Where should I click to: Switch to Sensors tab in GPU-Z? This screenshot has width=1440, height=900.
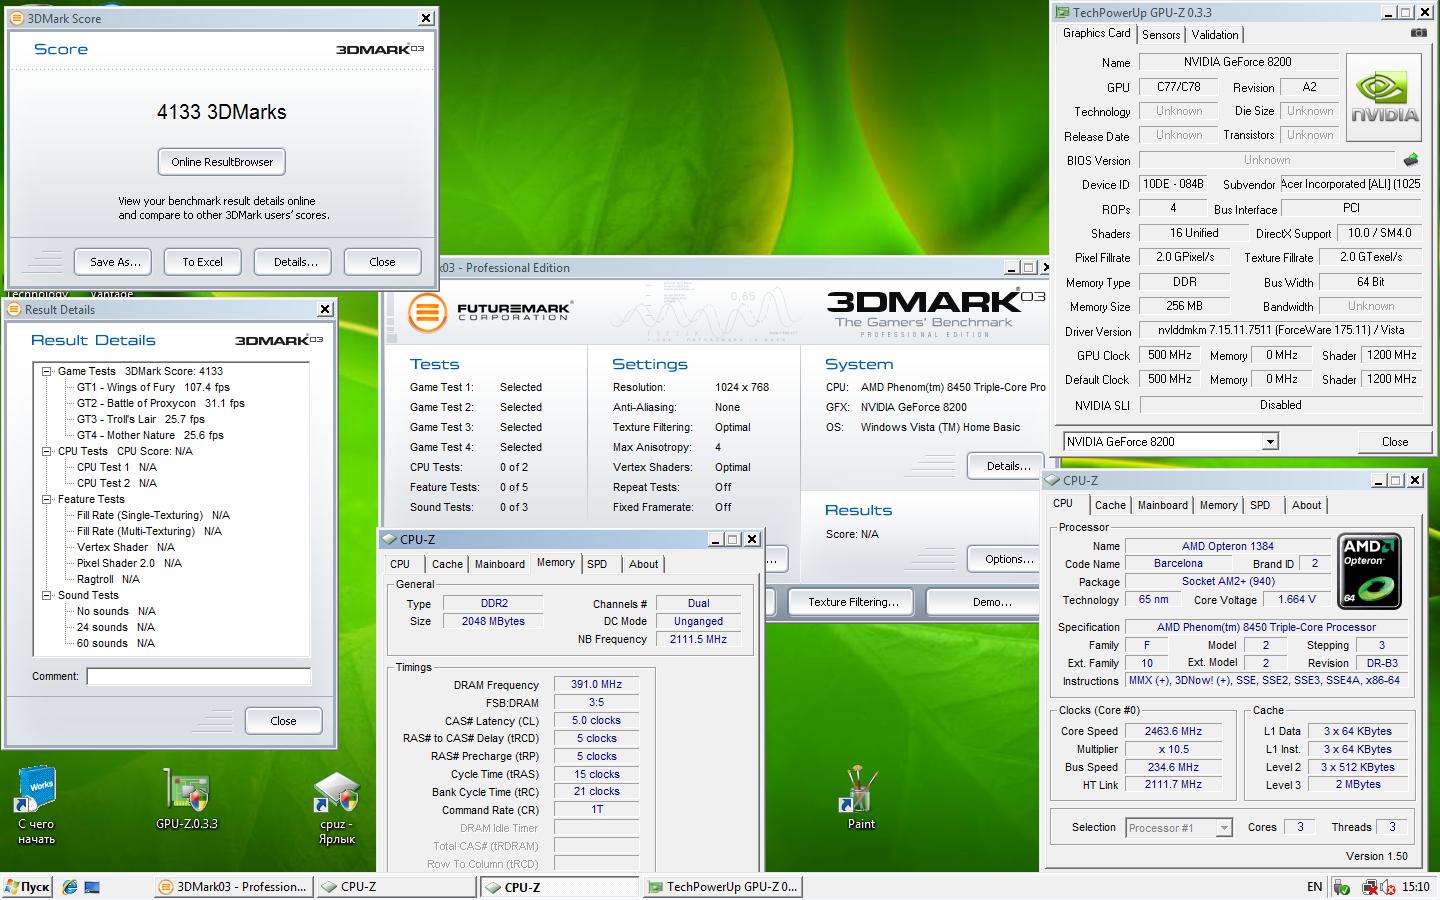pos(1161,35)
